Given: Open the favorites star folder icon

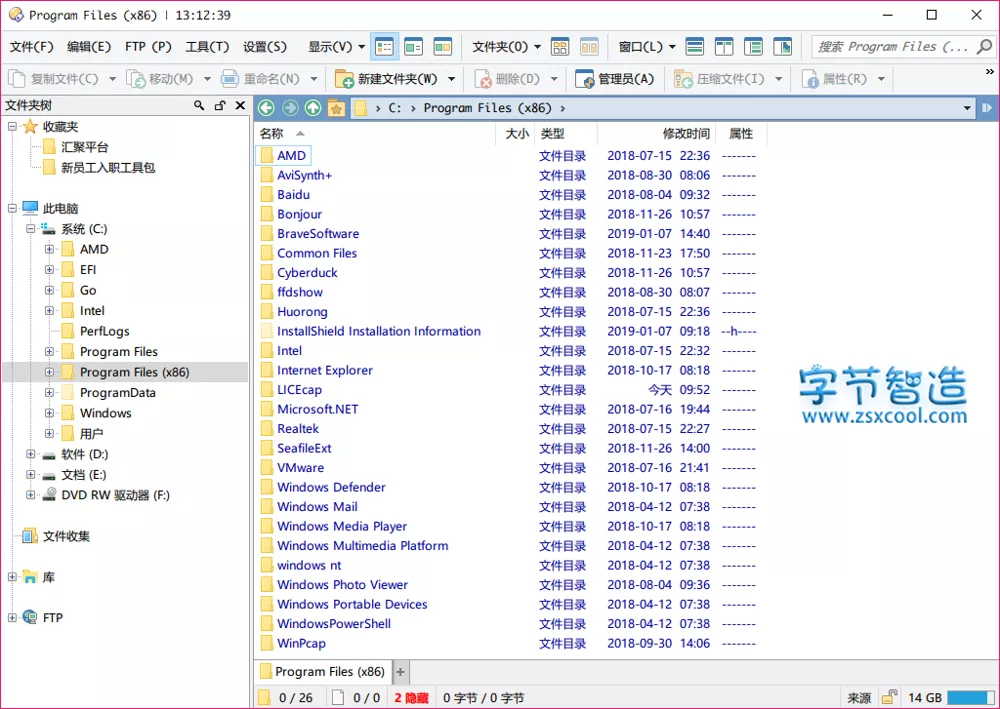Looking at the screenshot, I should 336,108.
